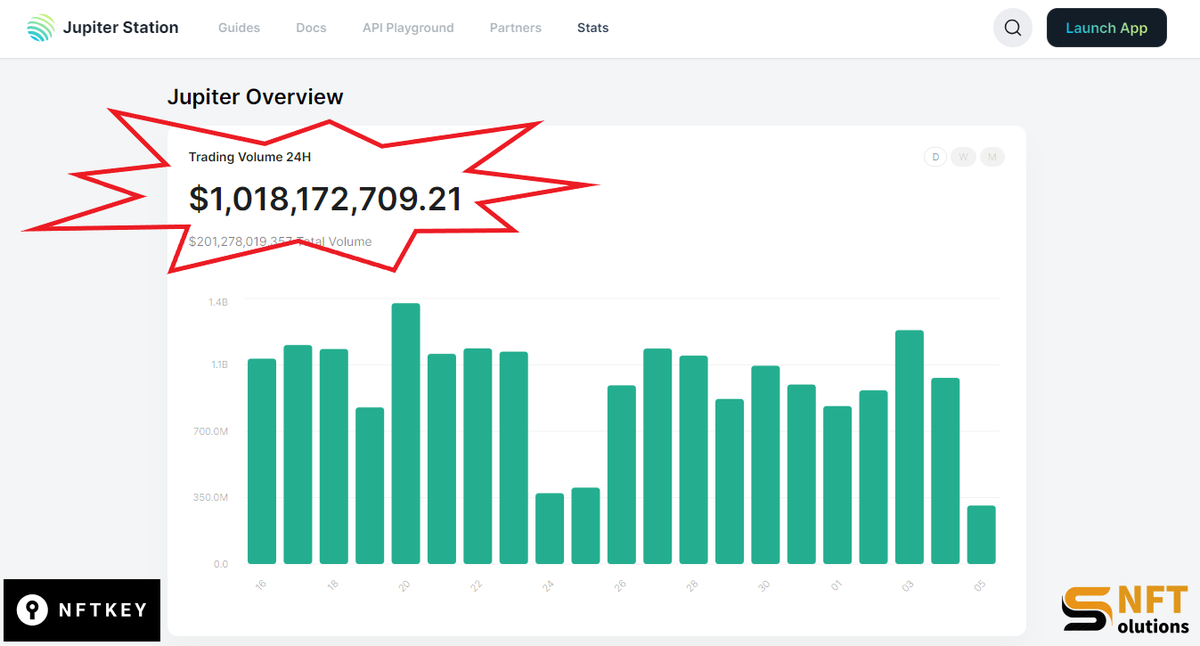Viewport: 1200px width, 646px height.
Task: Switch the chart to daily (D) view
Action: click(936, 157)
